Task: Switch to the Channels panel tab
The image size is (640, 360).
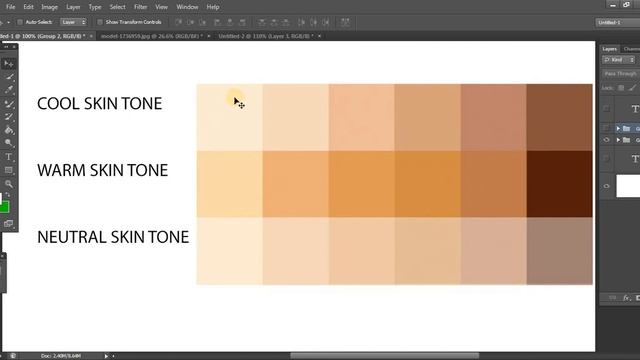Action: [x=631, y=49]
